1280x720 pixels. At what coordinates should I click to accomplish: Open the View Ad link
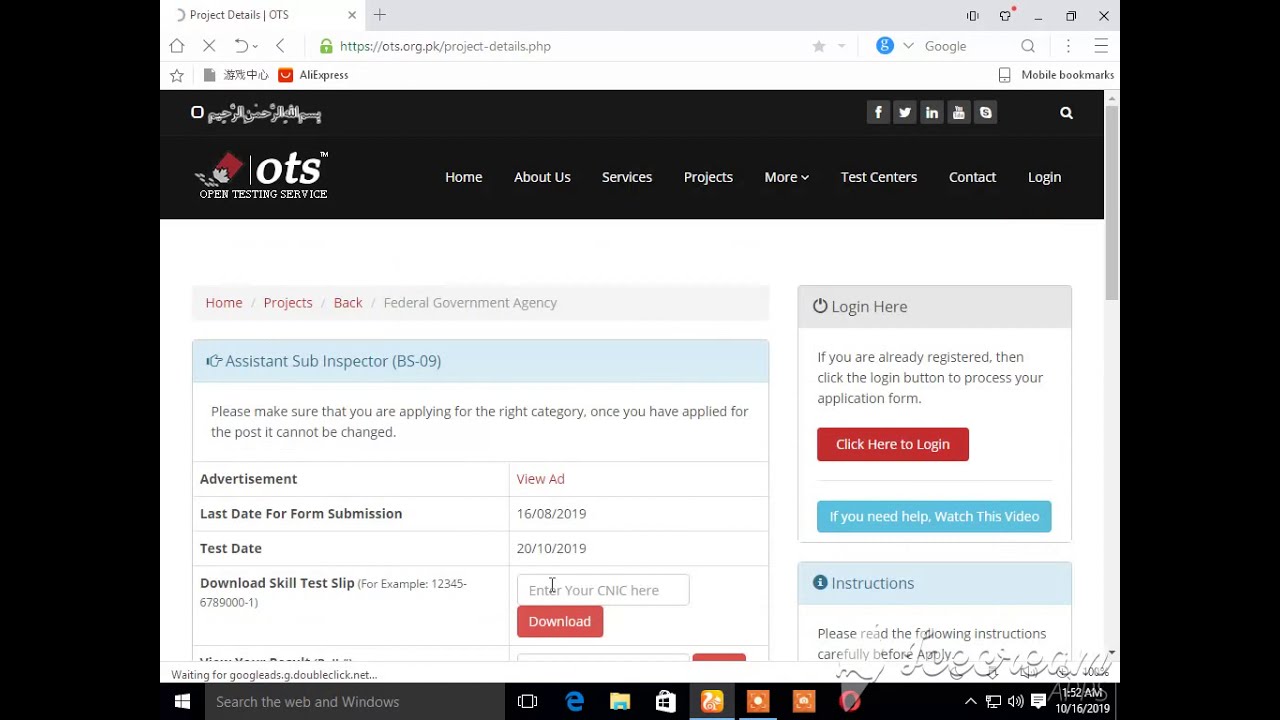coord(540,479)
